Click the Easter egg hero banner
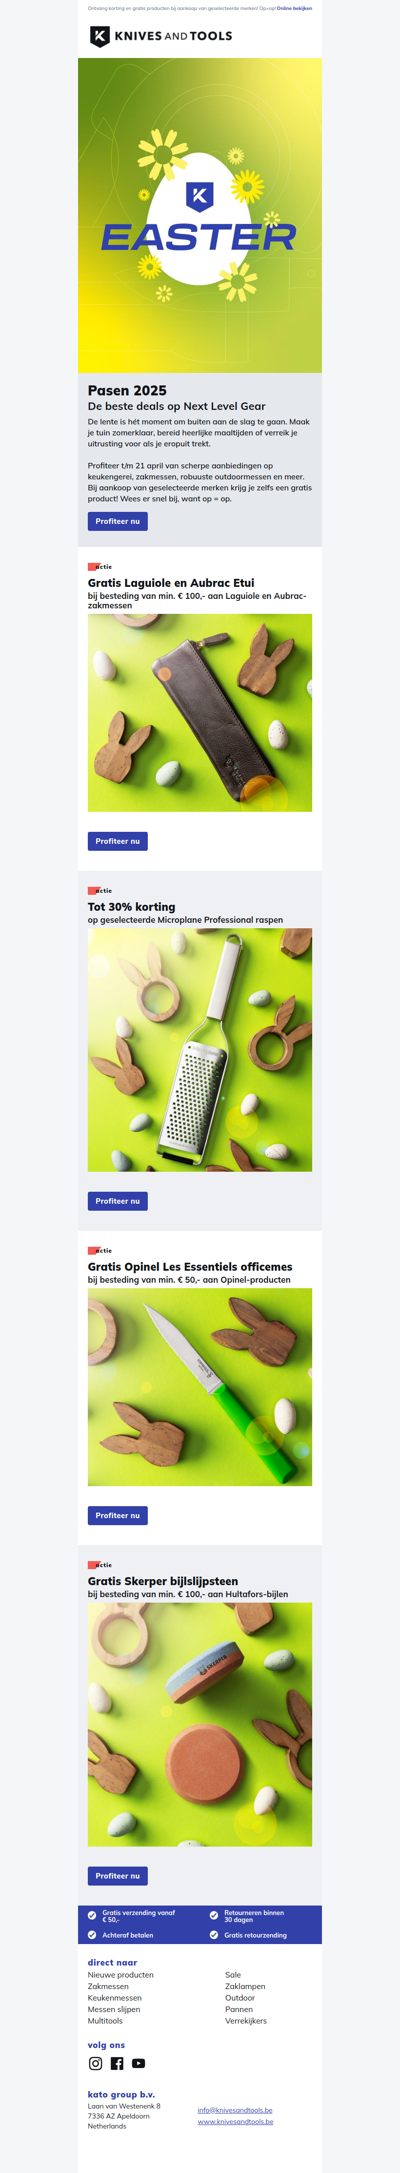Screen dimensions: 400x2173 tap(200, 216)
